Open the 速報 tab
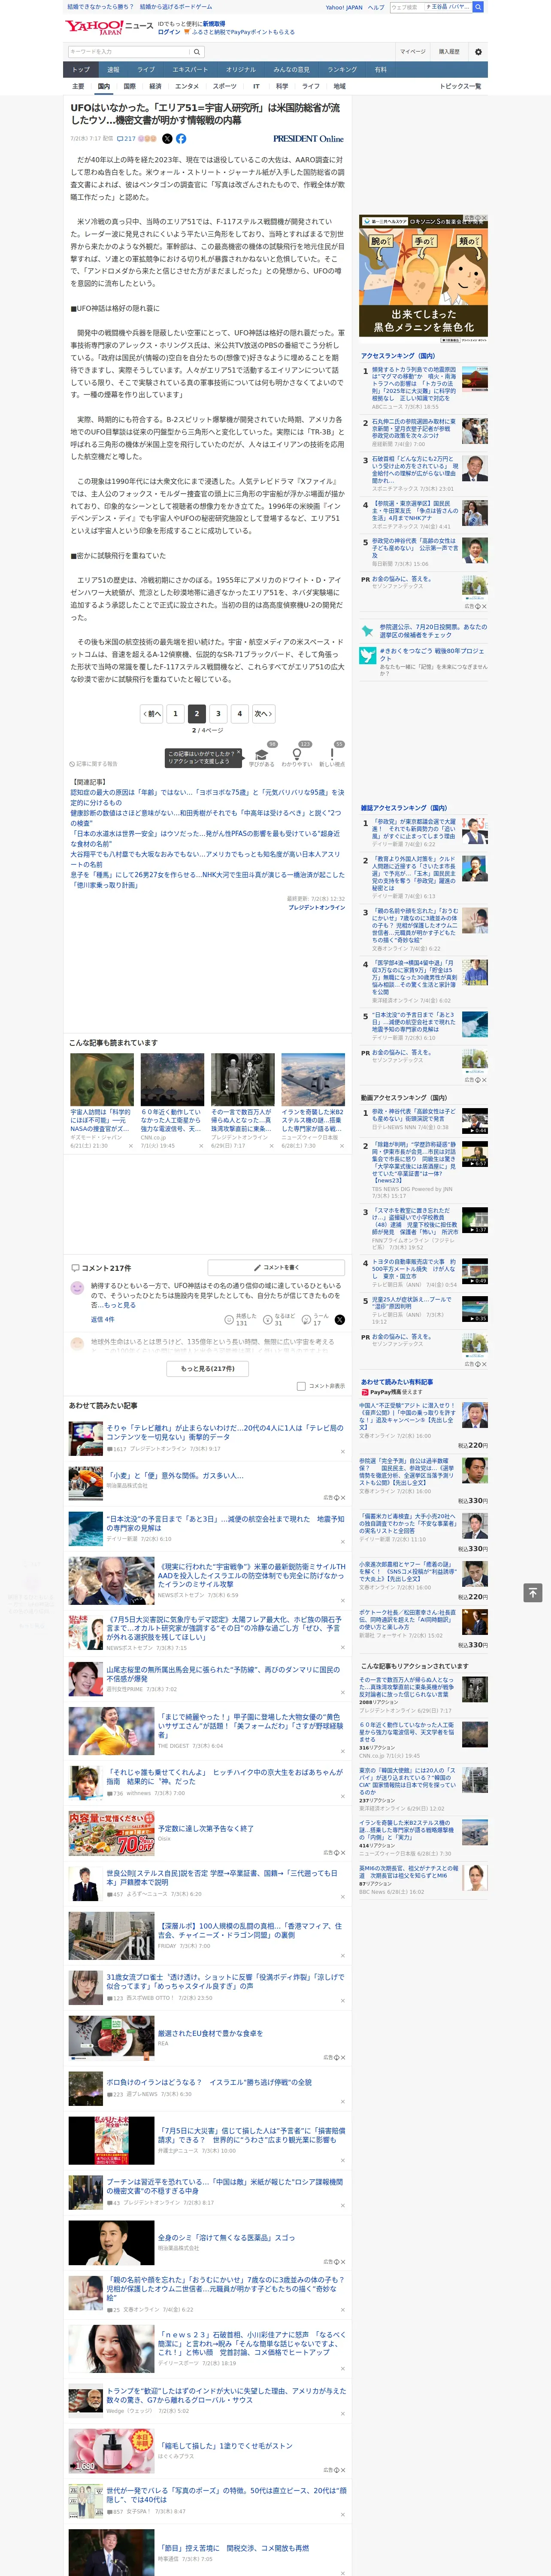 pos(113,70)
